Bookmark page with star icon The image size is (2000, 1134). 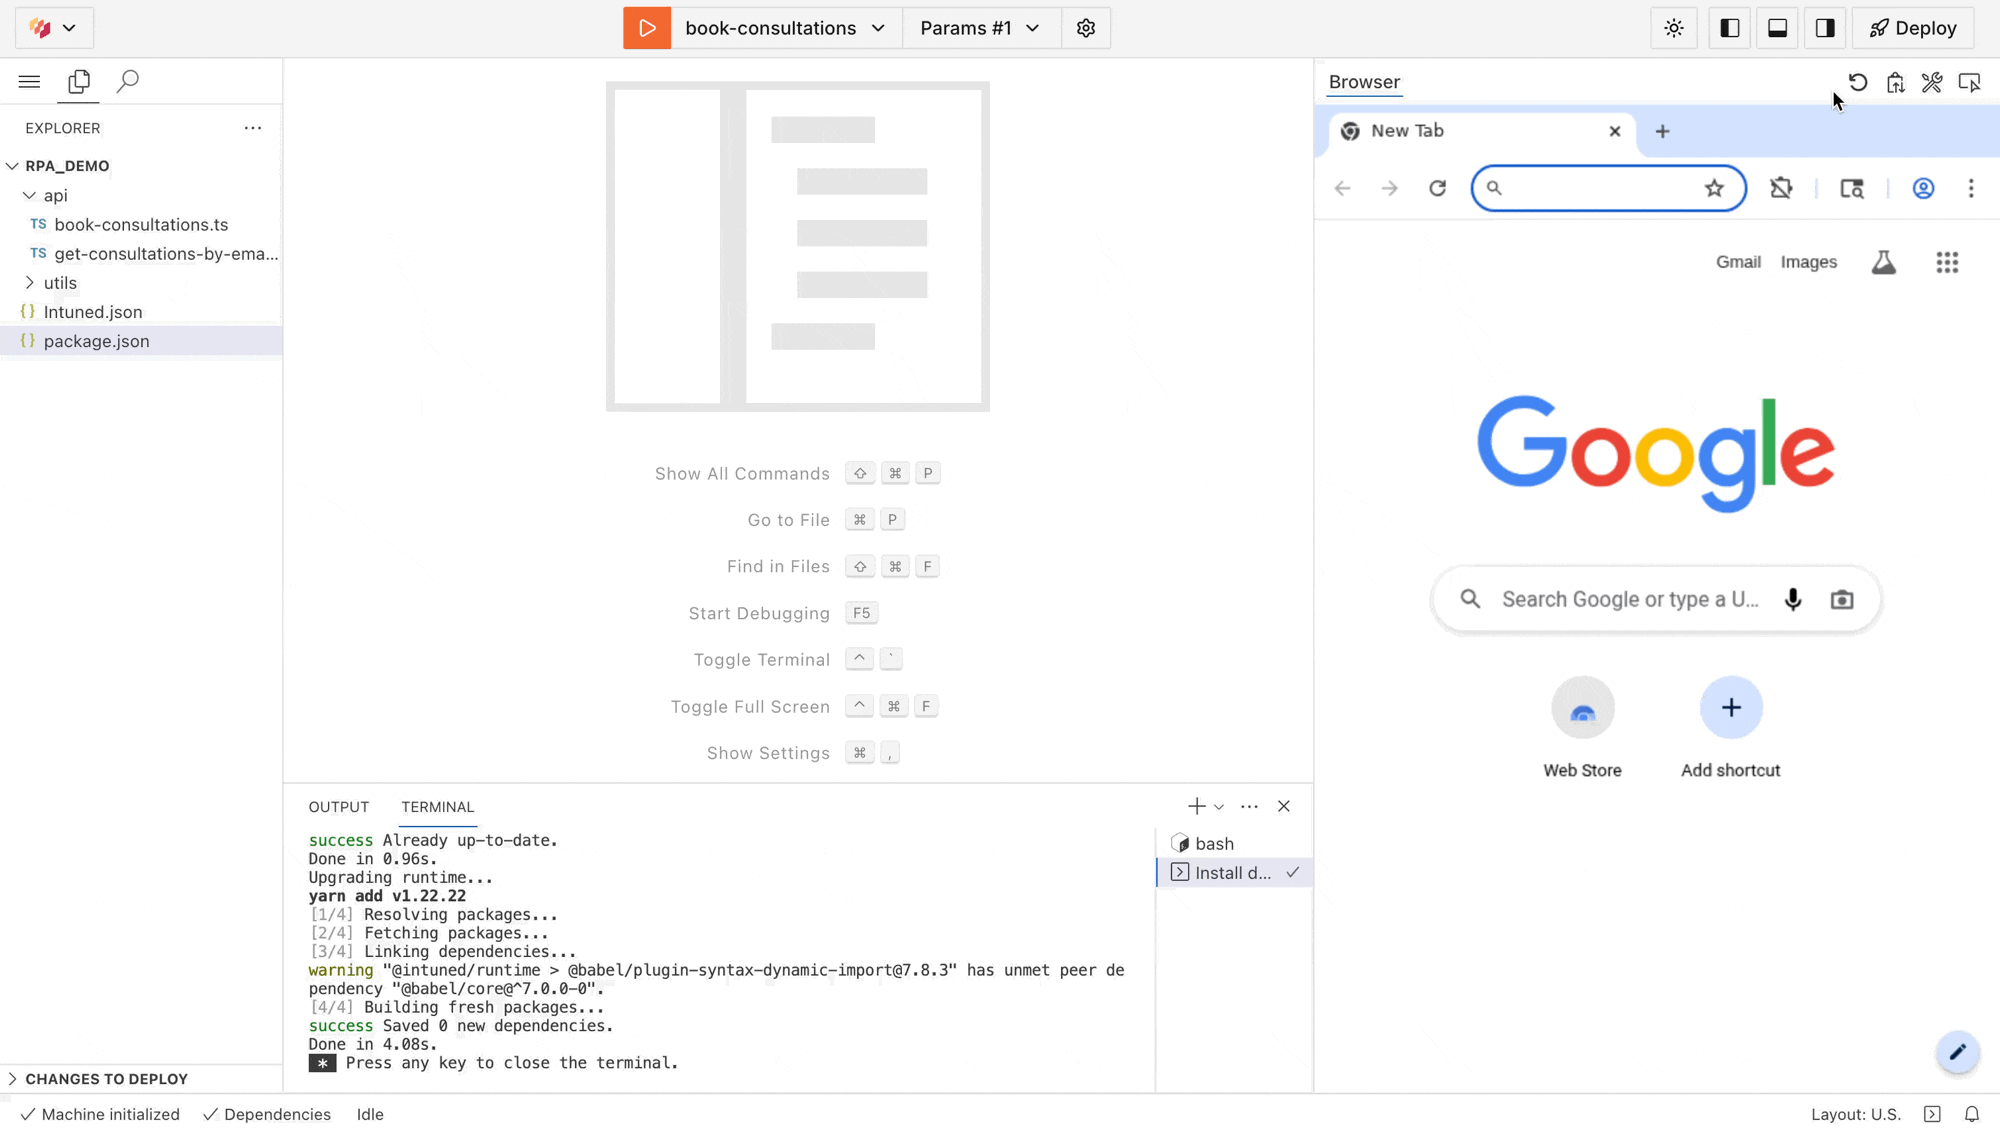click(1714, 188)
